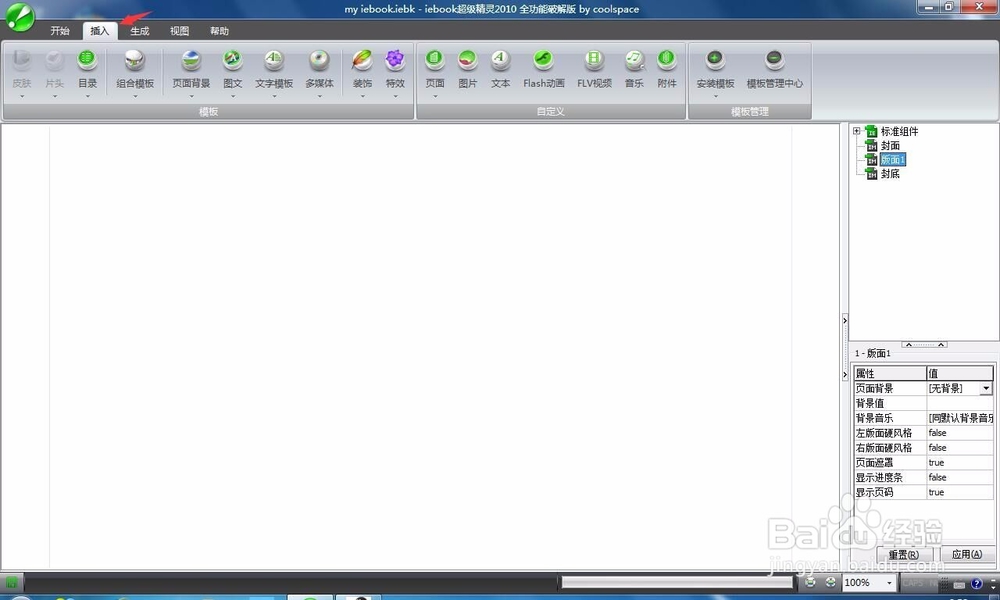Viewport: 1000px width, 600px height.
Task: Click the blue help question mark icon
Action: point(976,583)
